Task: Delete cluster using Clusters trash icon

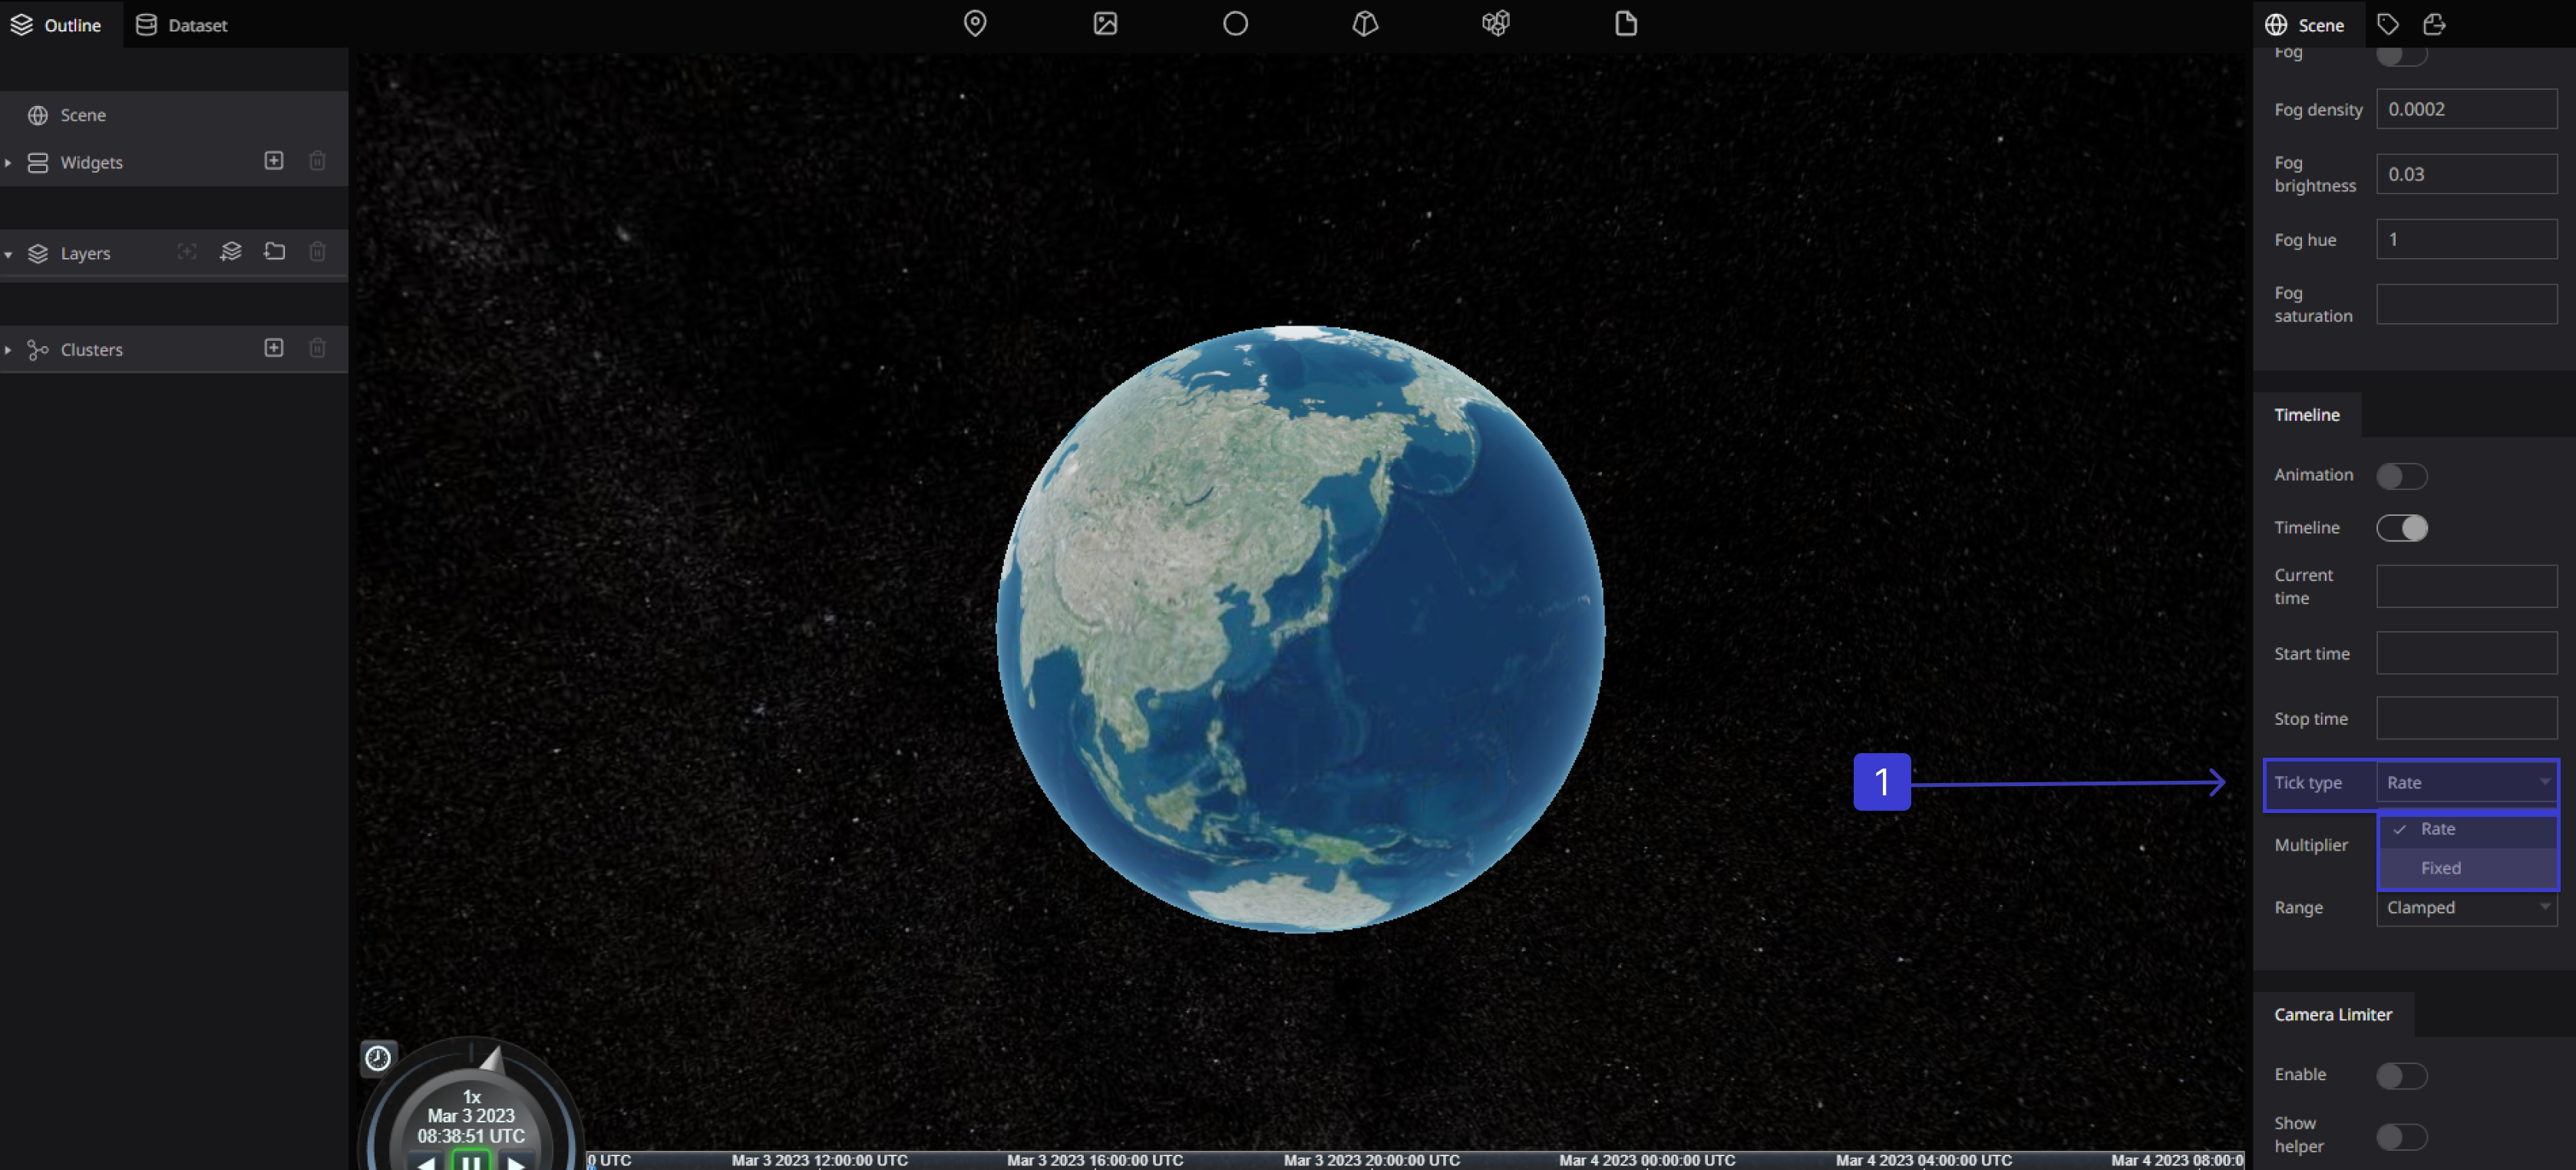Action: click(317, 348)
